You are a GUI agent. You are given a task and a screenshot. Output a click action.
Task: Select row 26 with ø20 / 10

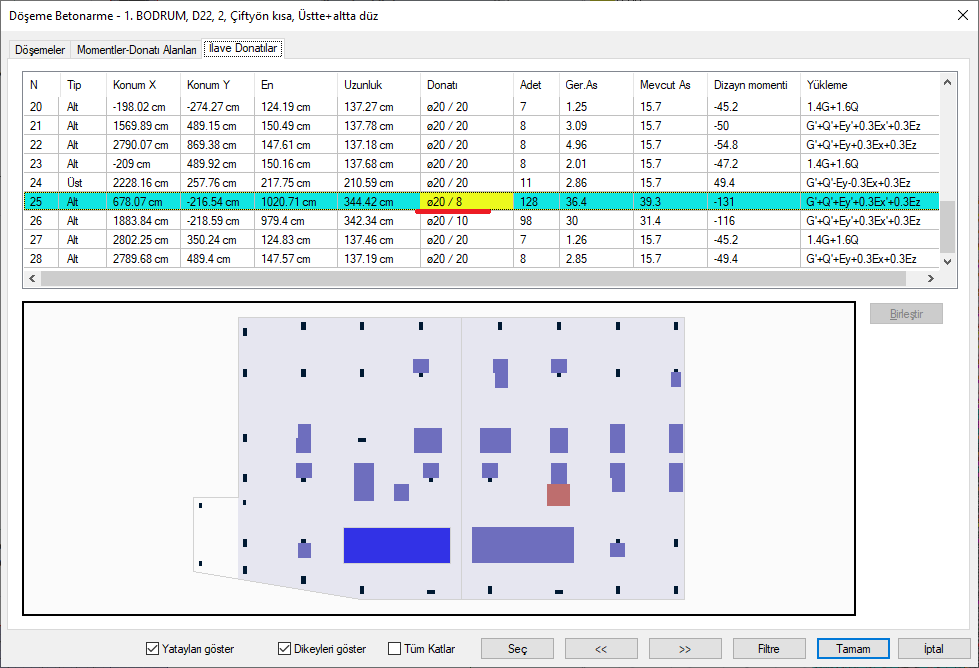[481, 220]
